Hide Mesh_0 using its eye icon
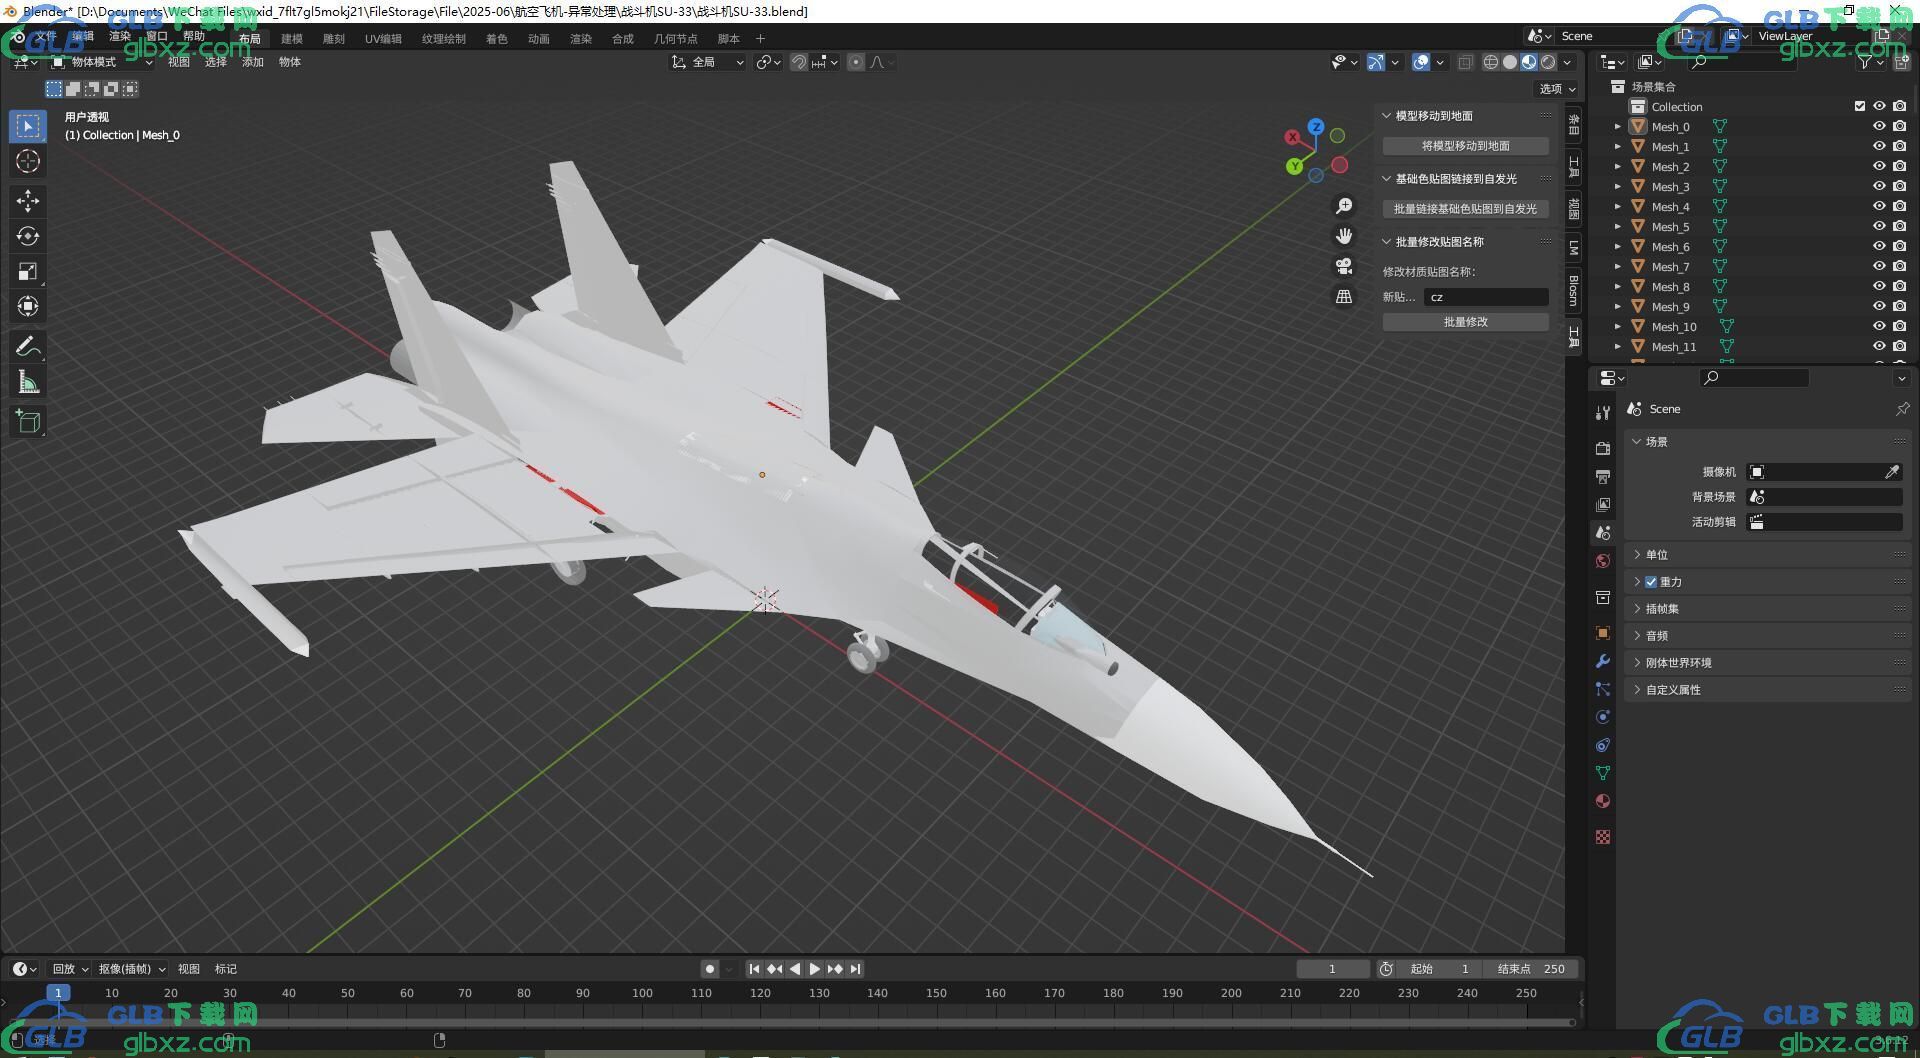The height and width of the screenshot is (1058, 1920). [x=1879, y=127]
